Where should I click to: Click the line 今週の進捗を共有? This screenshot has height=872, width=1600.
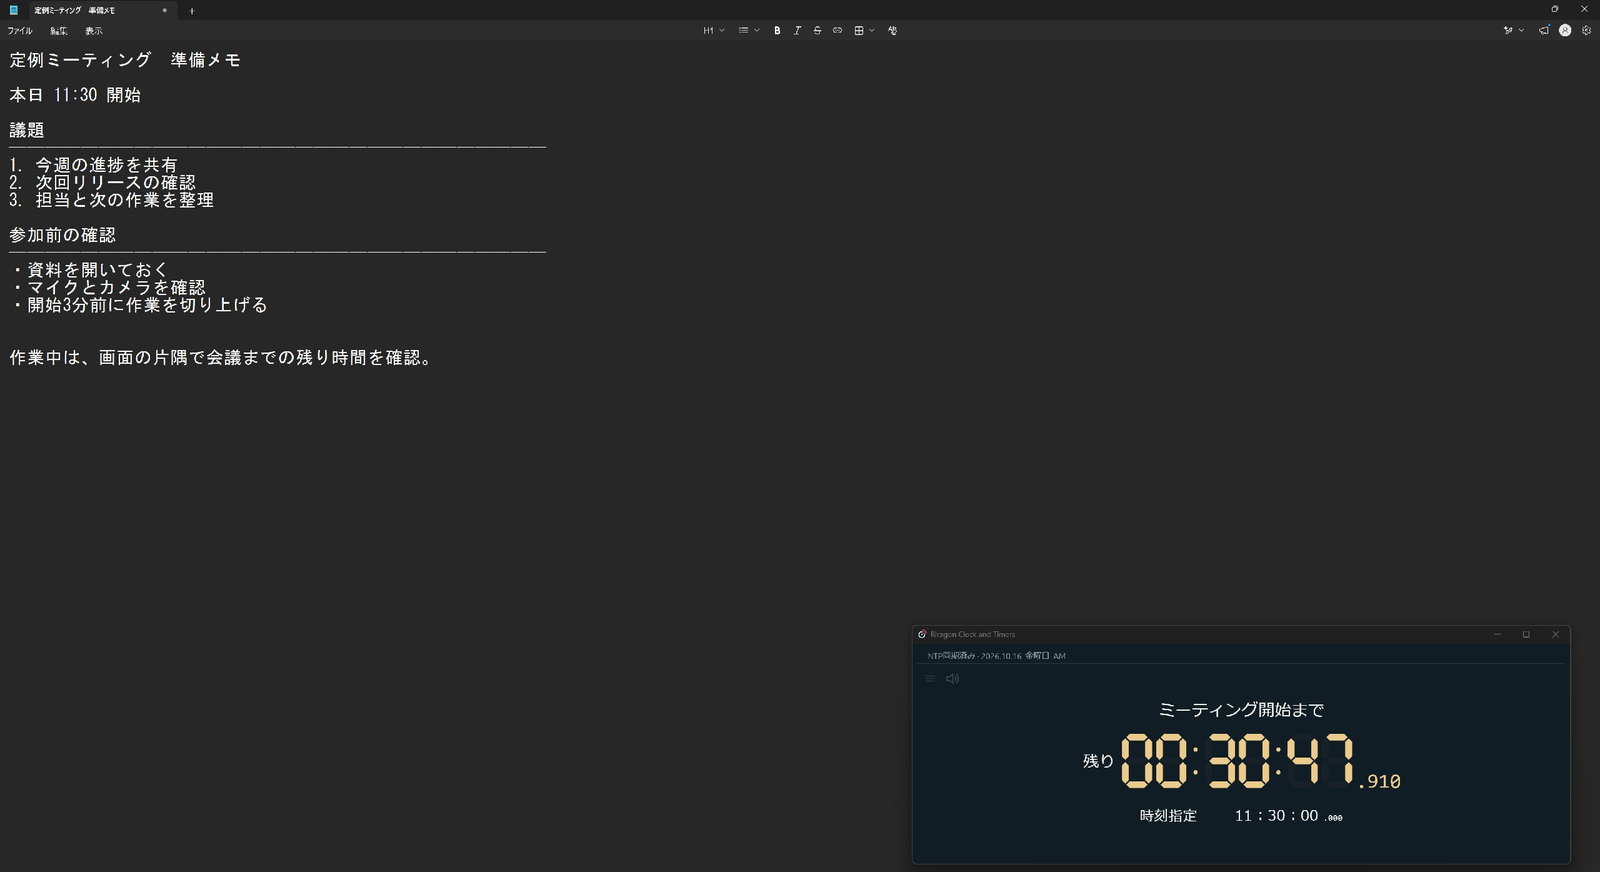point(107,165)
